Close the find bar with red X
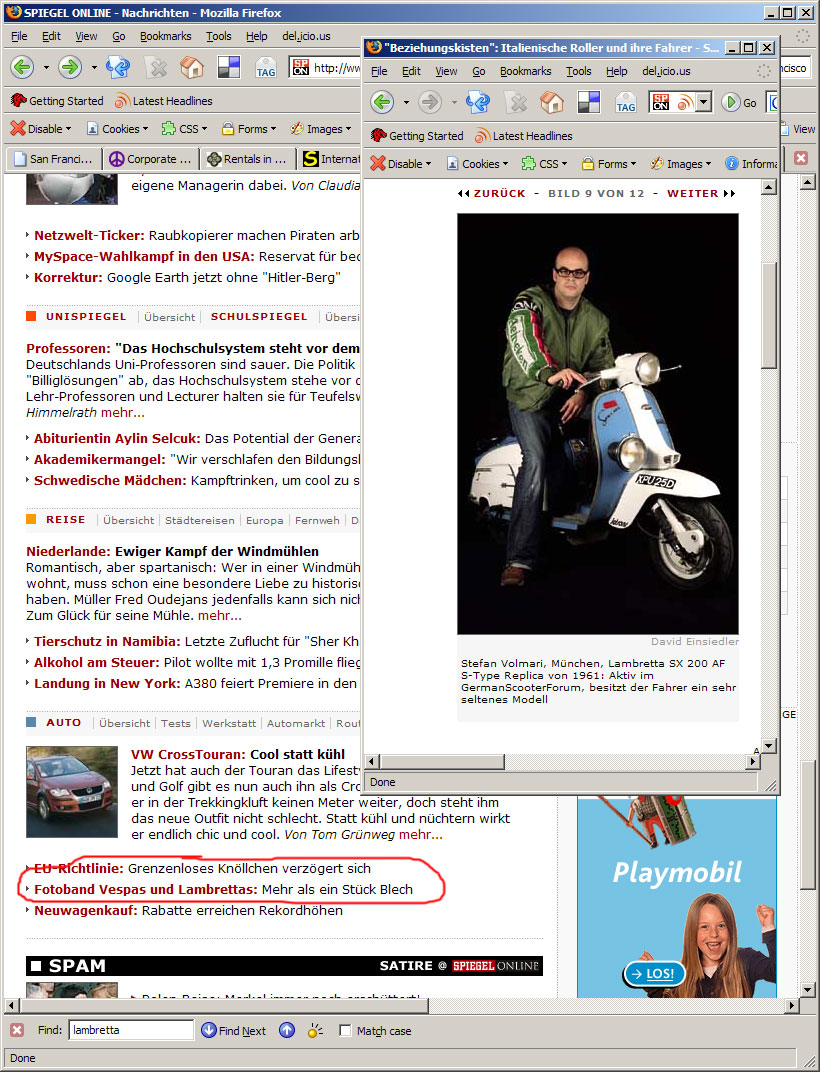Image resolution: width=820 pixels, height=1072 pixels. coord(17,1030)
